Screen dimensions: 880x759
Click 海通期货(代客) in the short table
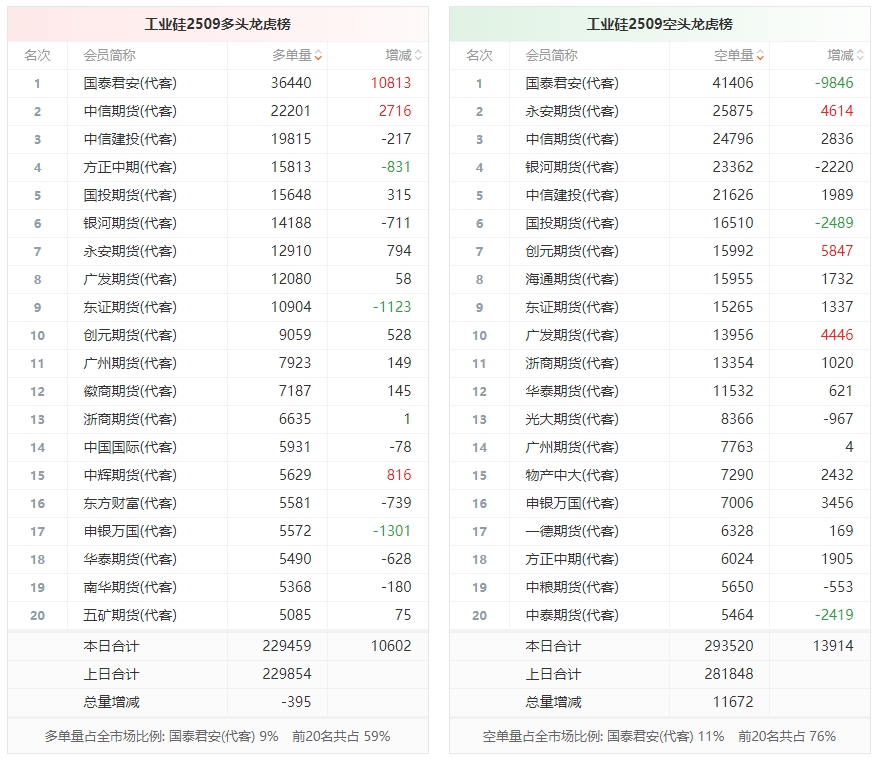[572, 280]
